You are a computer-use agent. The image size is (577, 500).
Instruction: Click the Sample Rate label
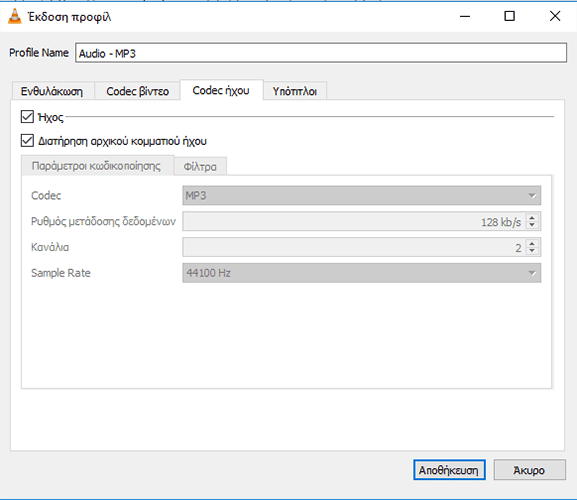[61, 273]
